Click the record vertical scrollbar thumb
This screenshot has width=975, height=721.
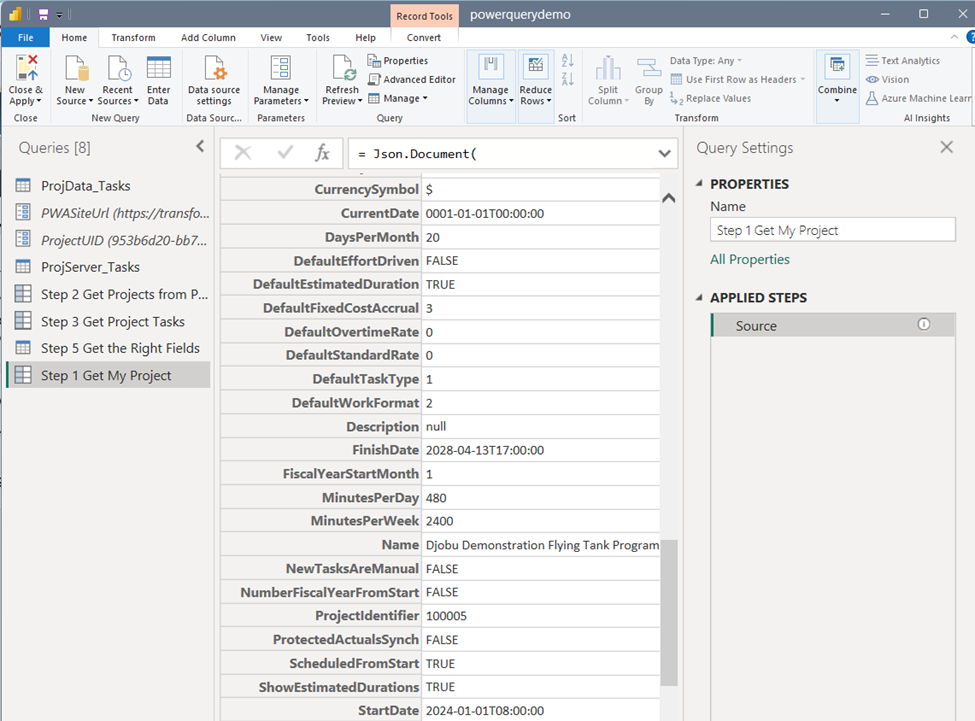(668, 612)
